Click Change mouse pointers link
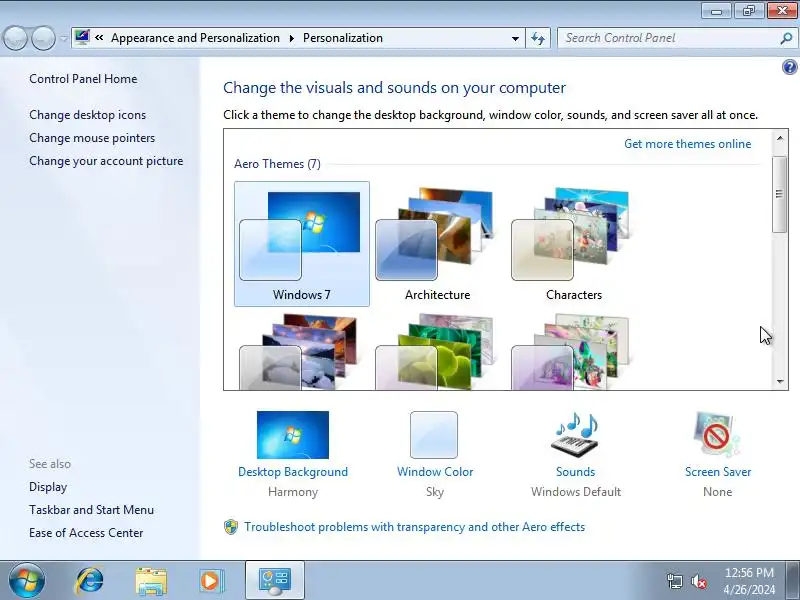Screen dimensions: 800x600 point(92,138)
